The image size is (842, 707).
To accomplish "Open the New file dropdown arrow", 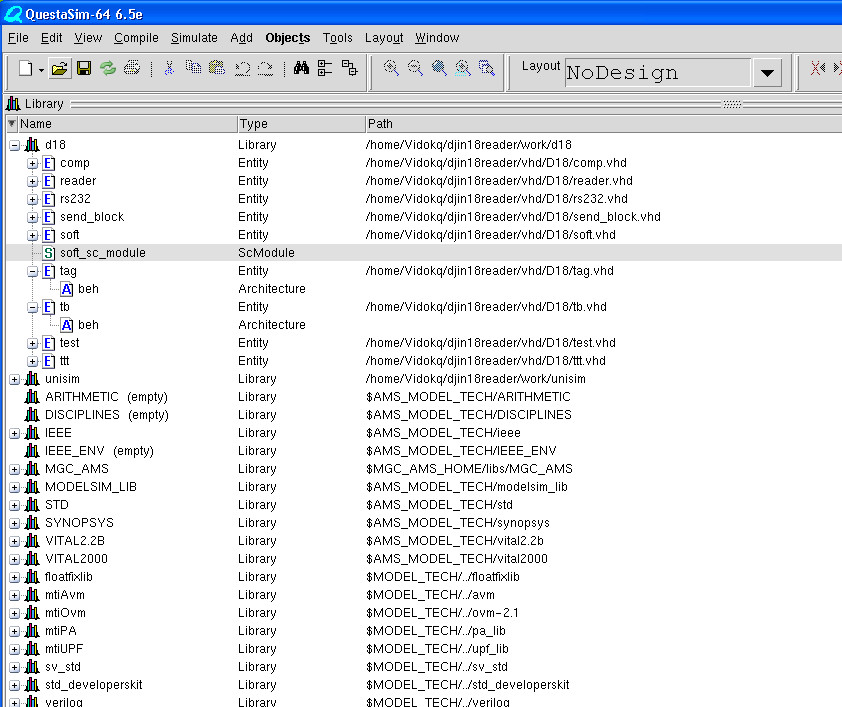I will [x=41, y=70].
